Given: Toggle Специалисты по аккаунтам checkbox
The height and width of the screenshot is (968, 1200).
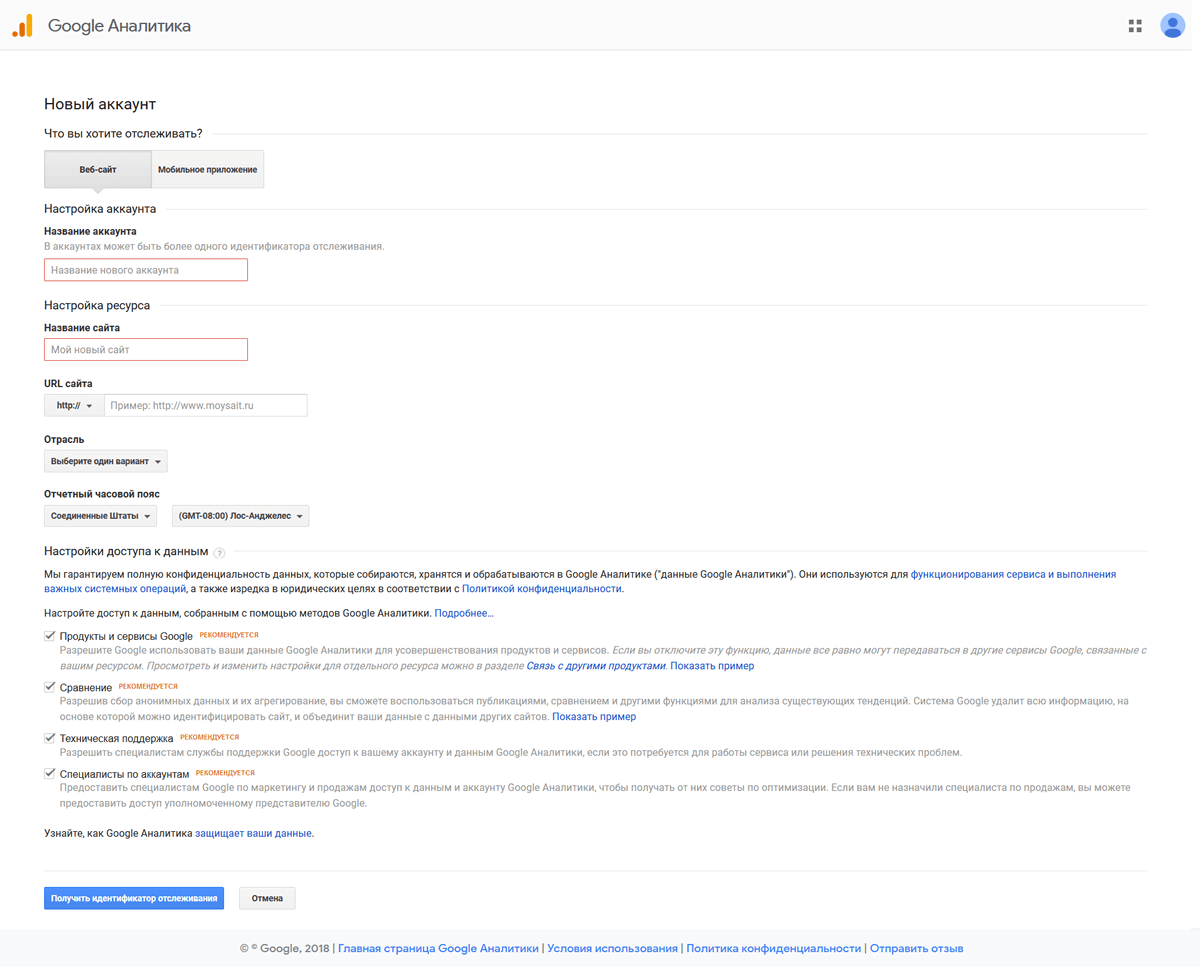Looking at the screenshot, I should (49, 773).
